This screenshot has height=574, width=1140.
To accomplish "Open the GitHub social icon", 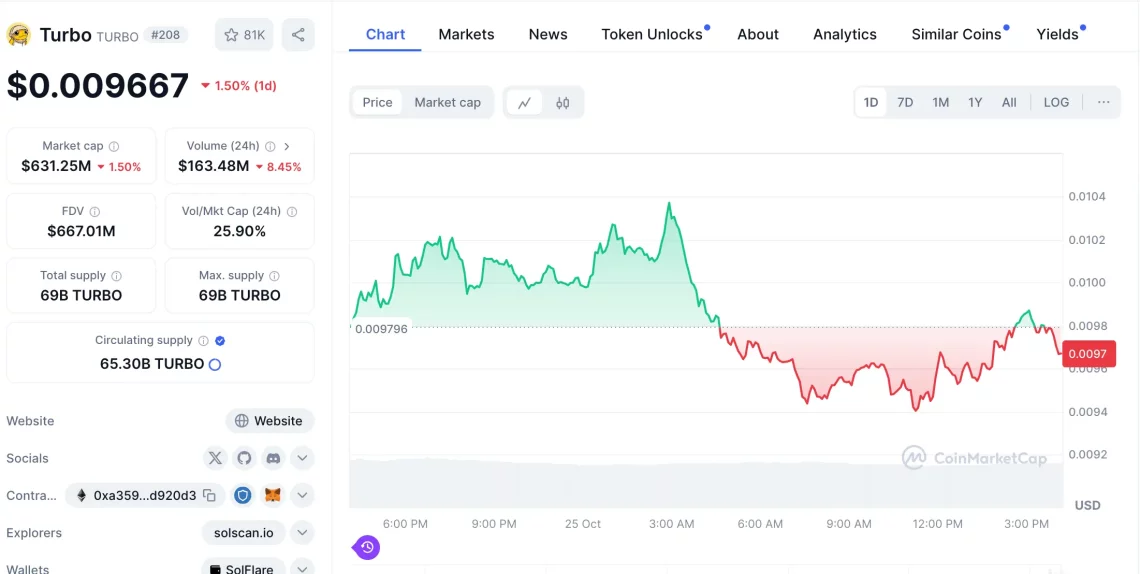I will [x=244, y=458].
